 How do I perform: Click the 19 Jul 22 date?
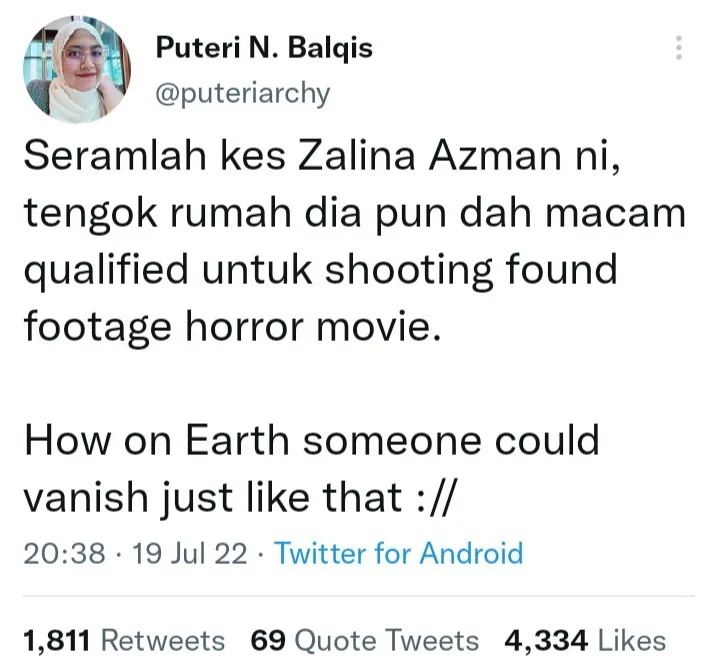[190, 553]
